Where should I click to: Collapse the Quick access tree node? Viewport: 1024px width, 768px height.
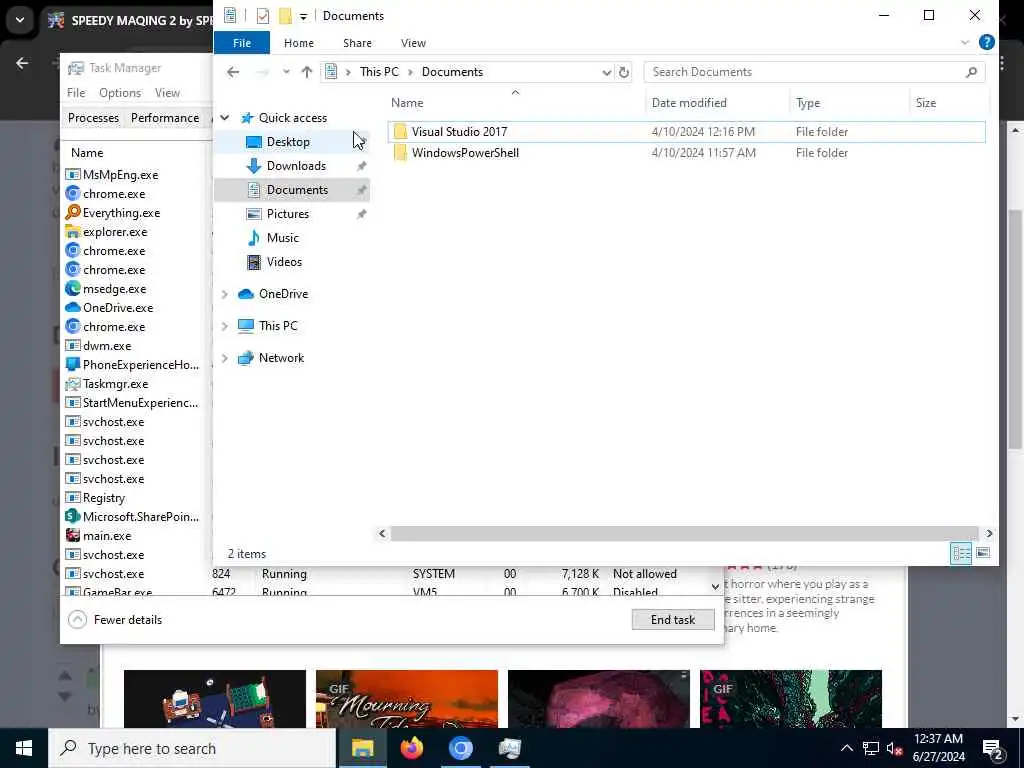(225, 118)
